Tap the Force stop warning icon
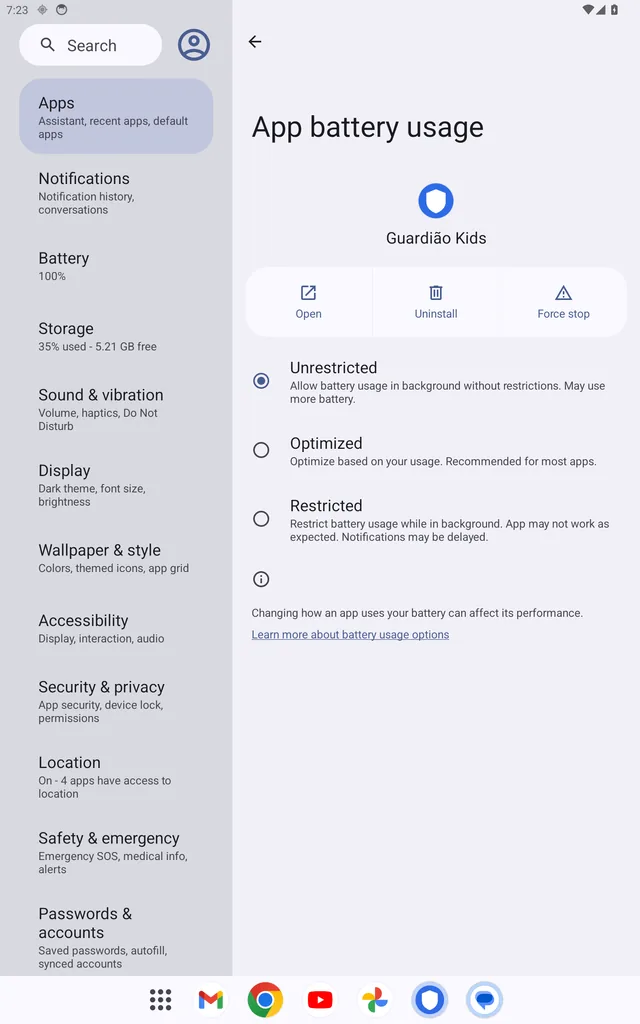This screenshot has width=640, height=1024. 563,293
